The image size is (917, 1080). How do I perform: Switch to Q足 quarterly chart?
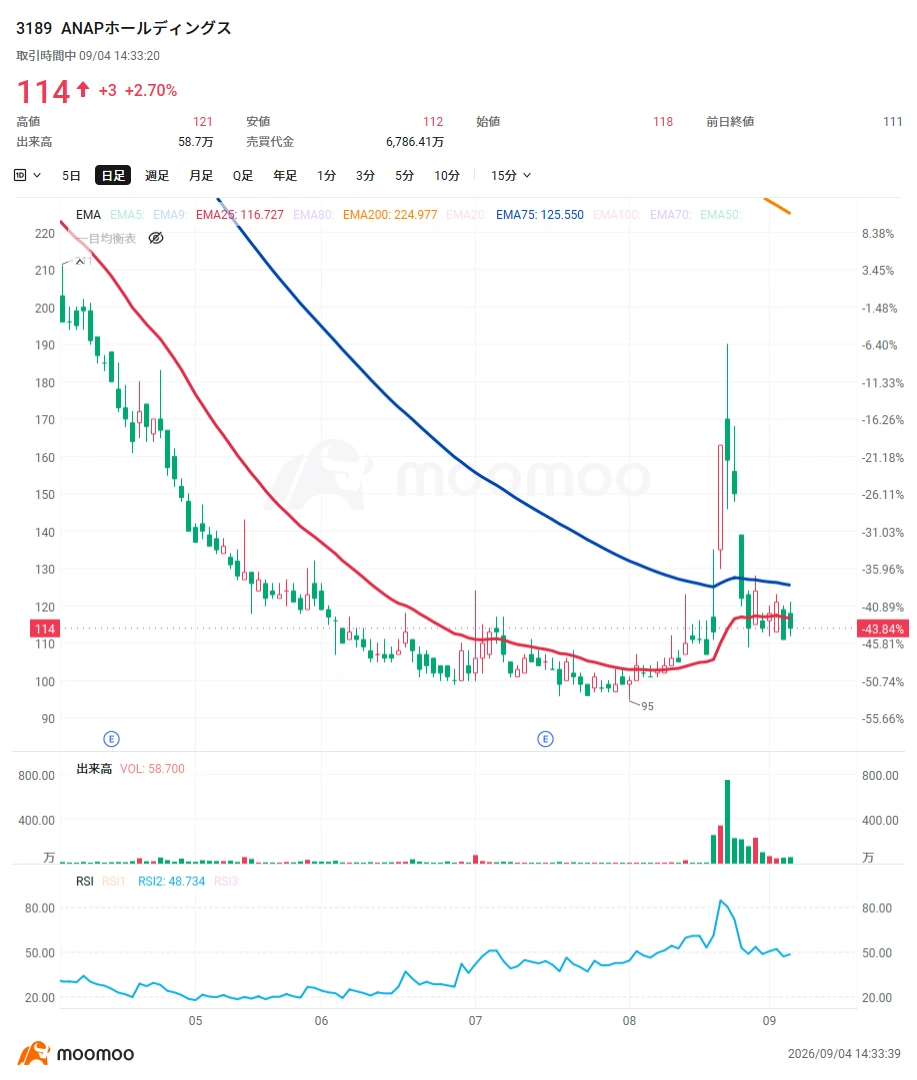pos(243,176)
